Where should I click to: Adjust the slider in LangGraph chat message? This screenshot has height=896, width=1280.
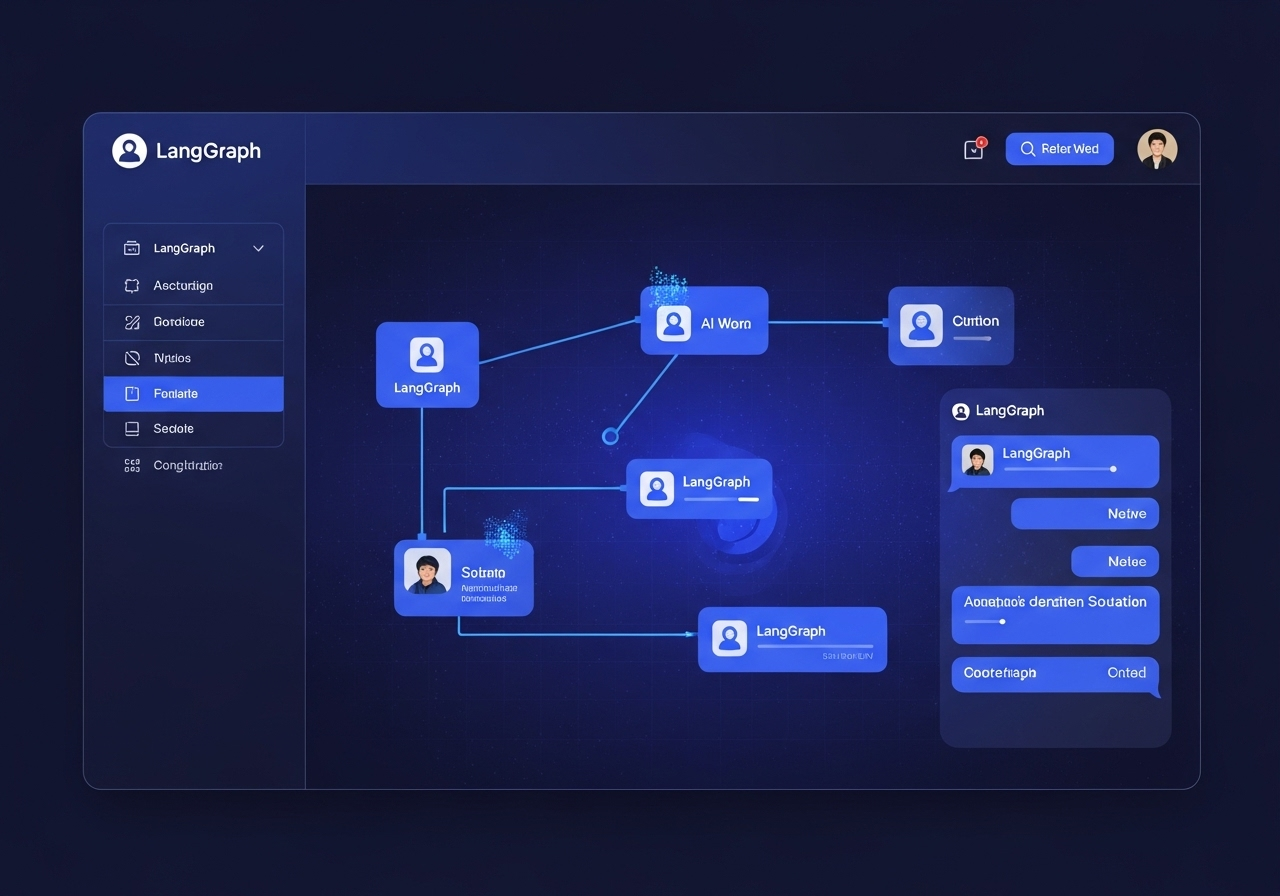(1060, 469)
